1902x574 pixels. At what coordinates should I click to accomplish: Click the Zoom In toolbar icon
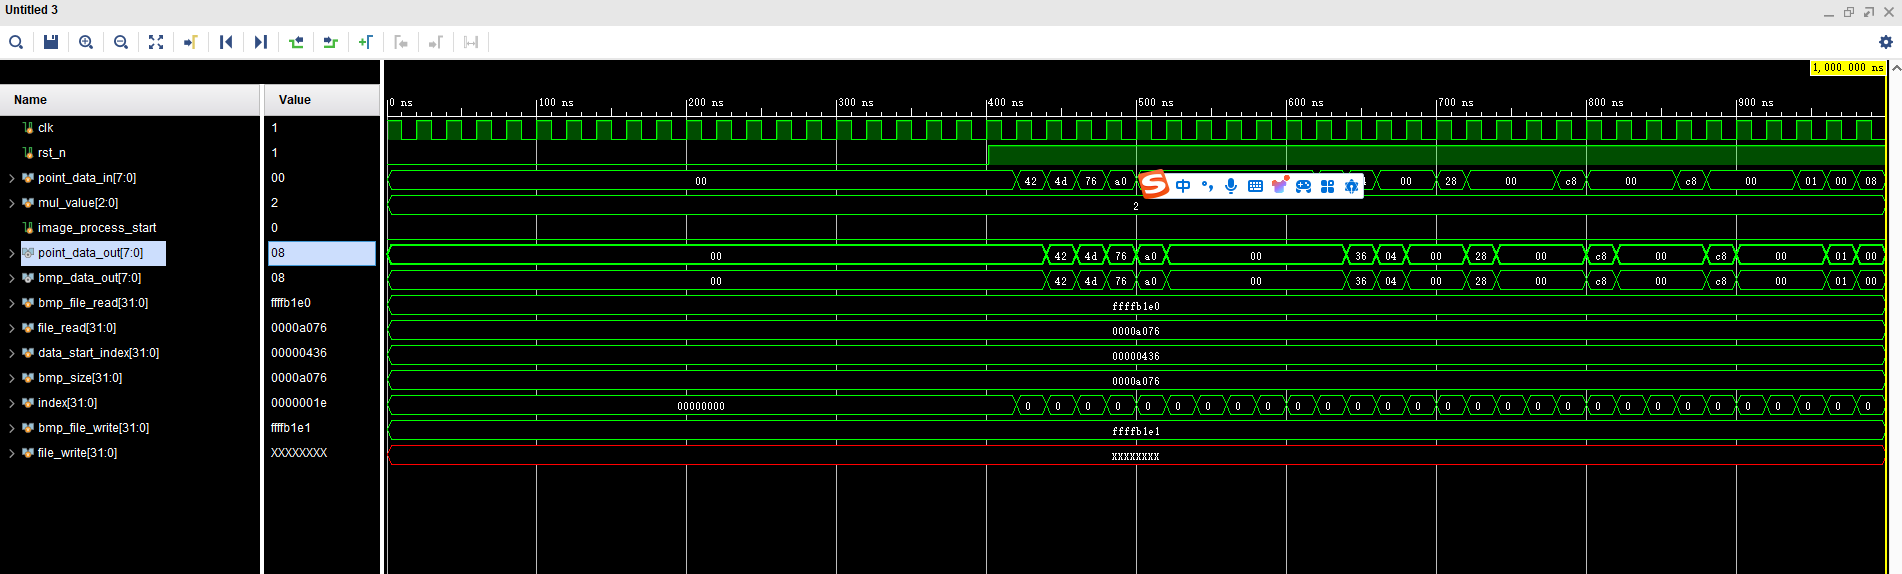click(86, 42)
